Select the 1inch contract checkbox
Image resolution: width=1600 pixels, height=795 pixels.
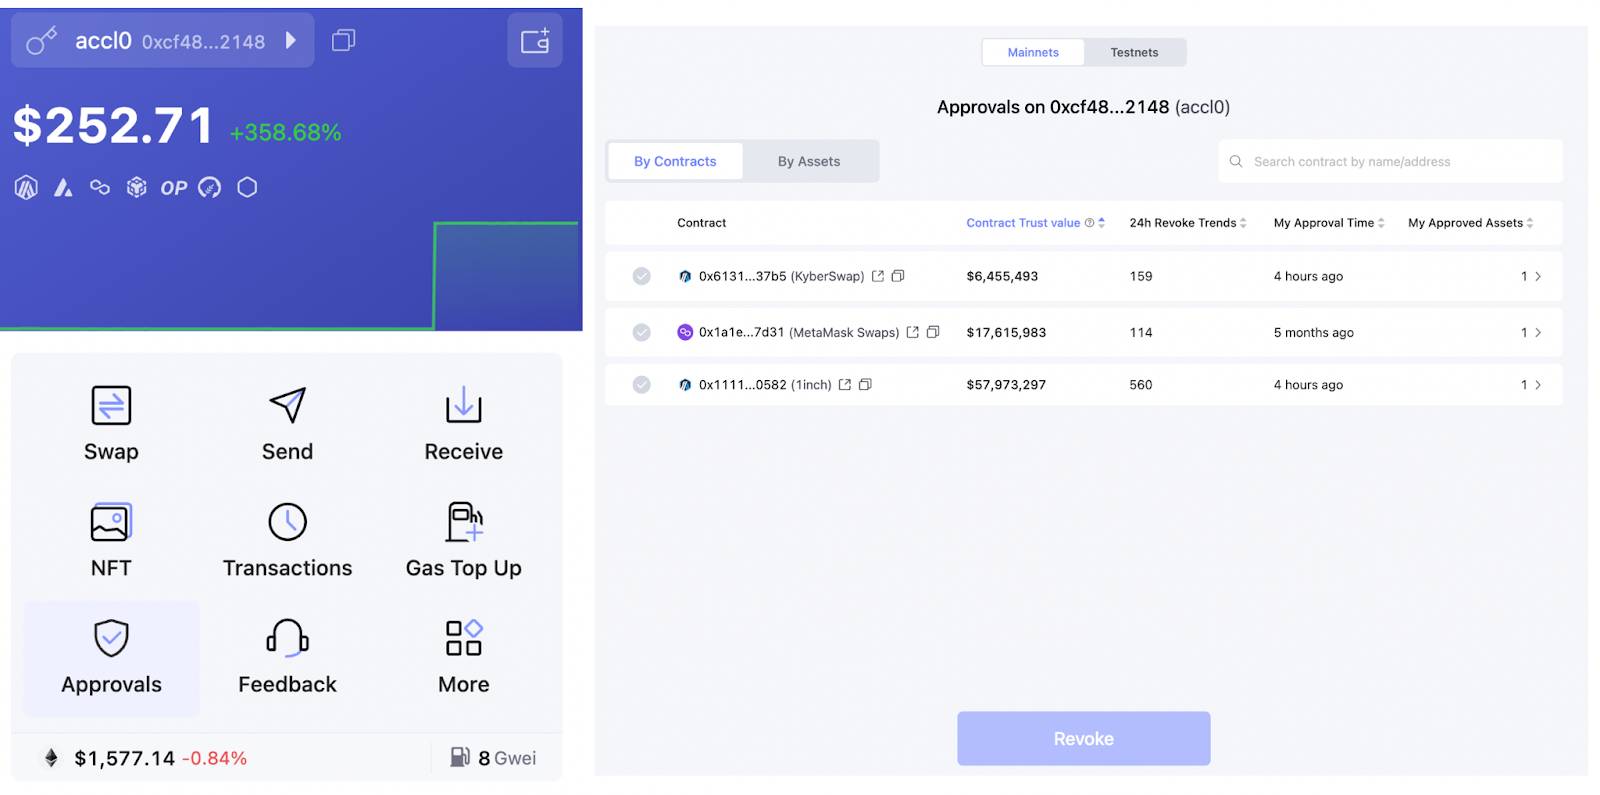point(642,384)
